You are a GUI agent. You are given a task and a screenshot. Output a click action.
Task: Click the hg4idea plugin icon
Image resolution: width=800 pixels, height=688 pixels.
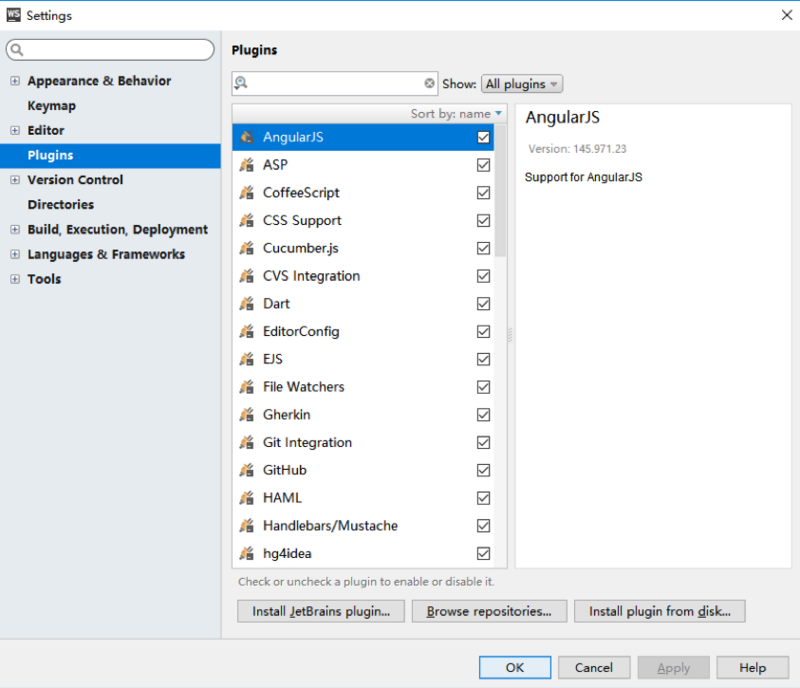(x=247, y=553)
